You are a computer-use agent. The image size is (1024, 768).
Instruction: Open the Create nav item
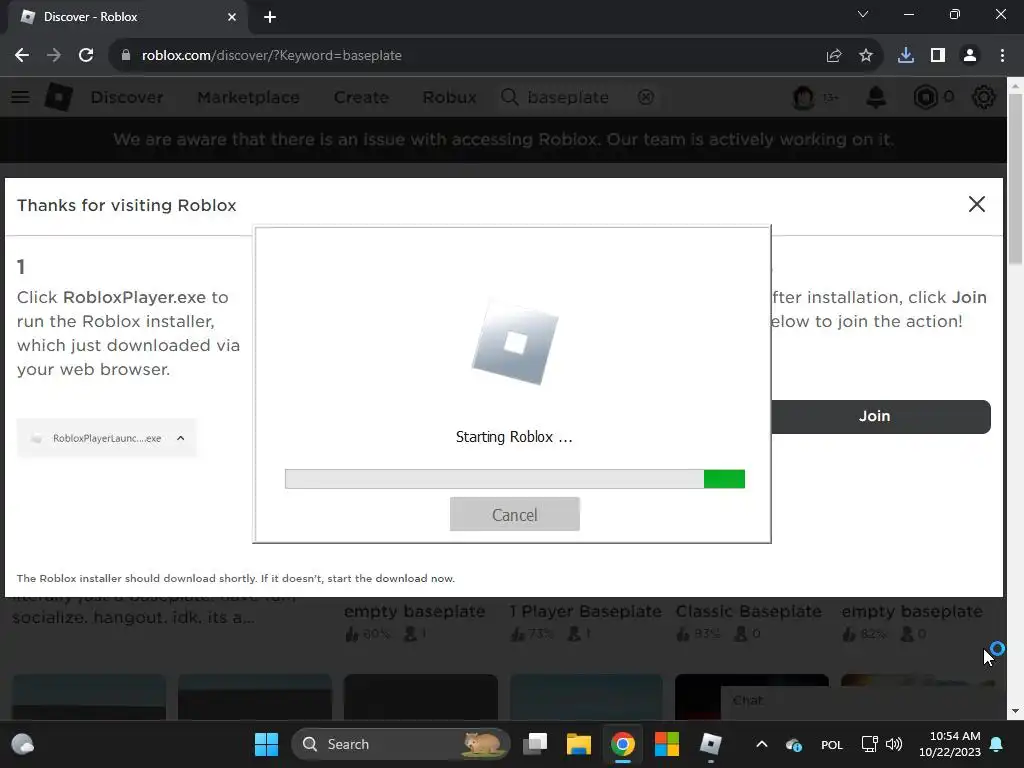[x=361, y=97]
